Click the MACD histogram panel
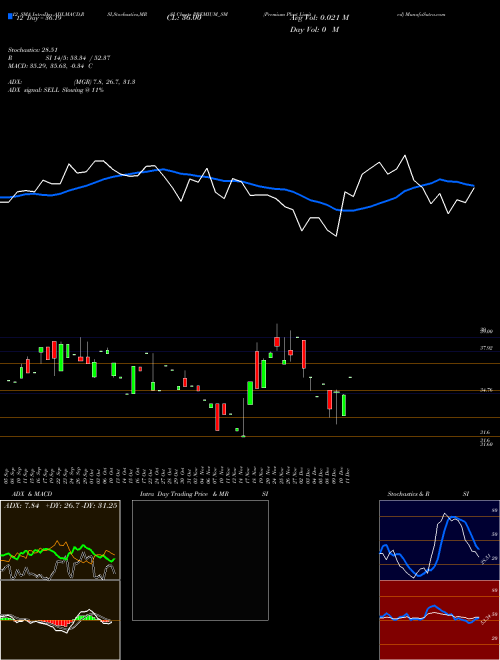 60,620
